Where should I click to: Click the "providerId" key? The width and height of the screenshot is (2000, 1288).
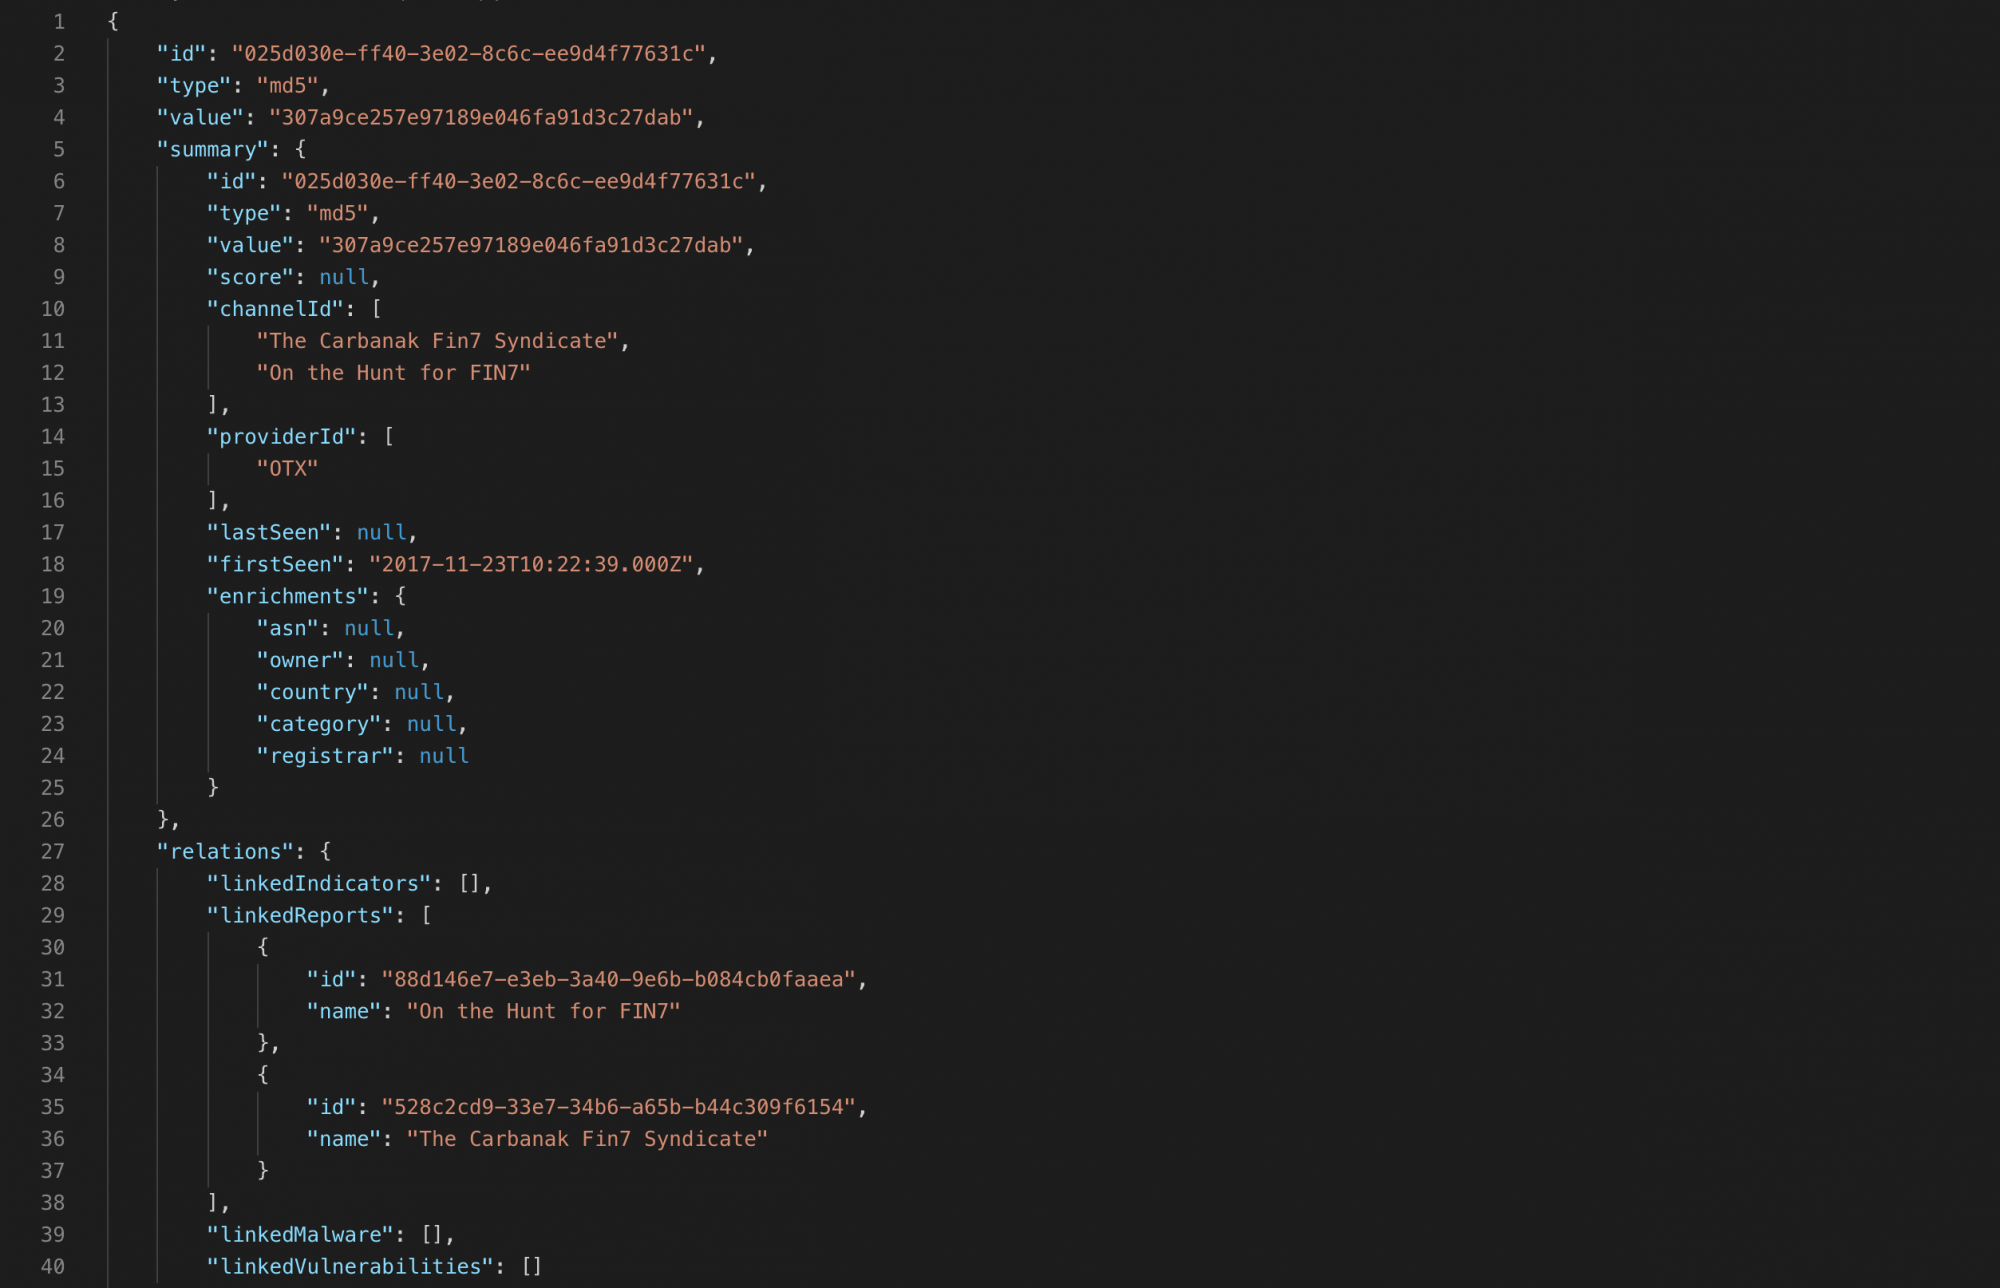pyautogui.click(x=281, y=436)
